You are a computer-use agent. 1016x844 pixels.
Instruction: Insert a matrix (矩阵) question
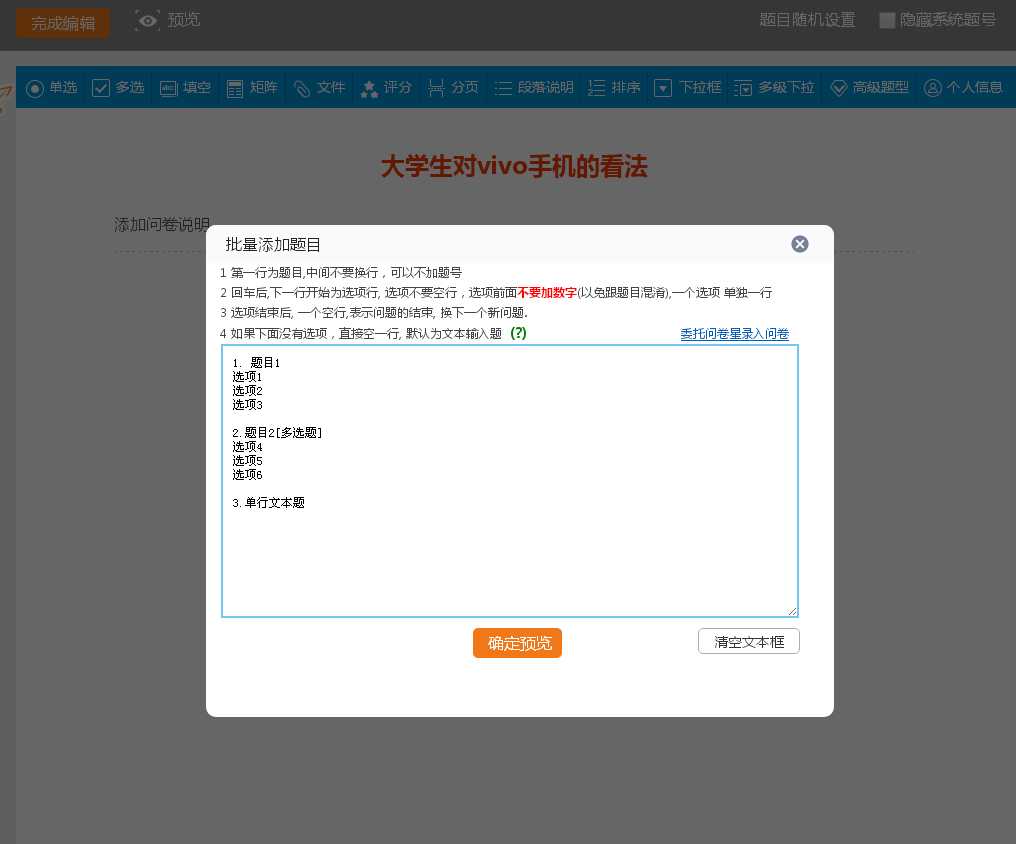click(x=252, y=87)
